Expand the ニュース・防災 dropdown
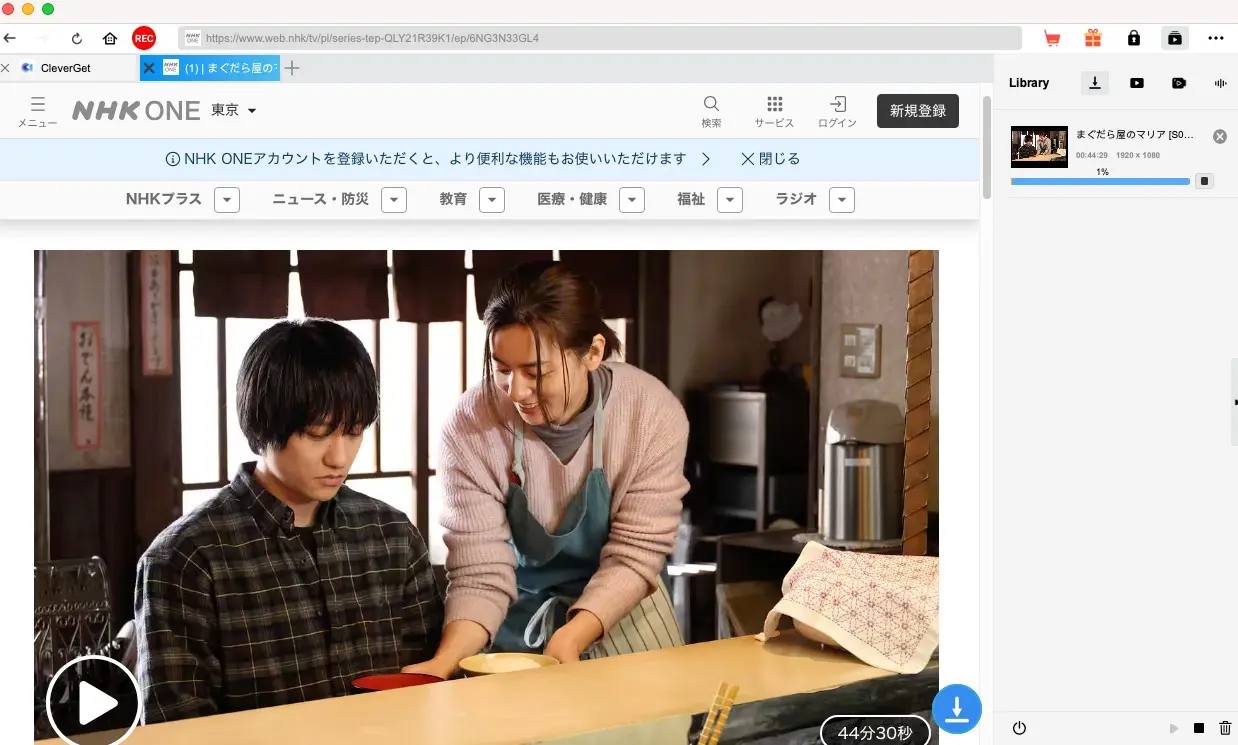This screenshot has width=1238, height=745. point(394,200)
